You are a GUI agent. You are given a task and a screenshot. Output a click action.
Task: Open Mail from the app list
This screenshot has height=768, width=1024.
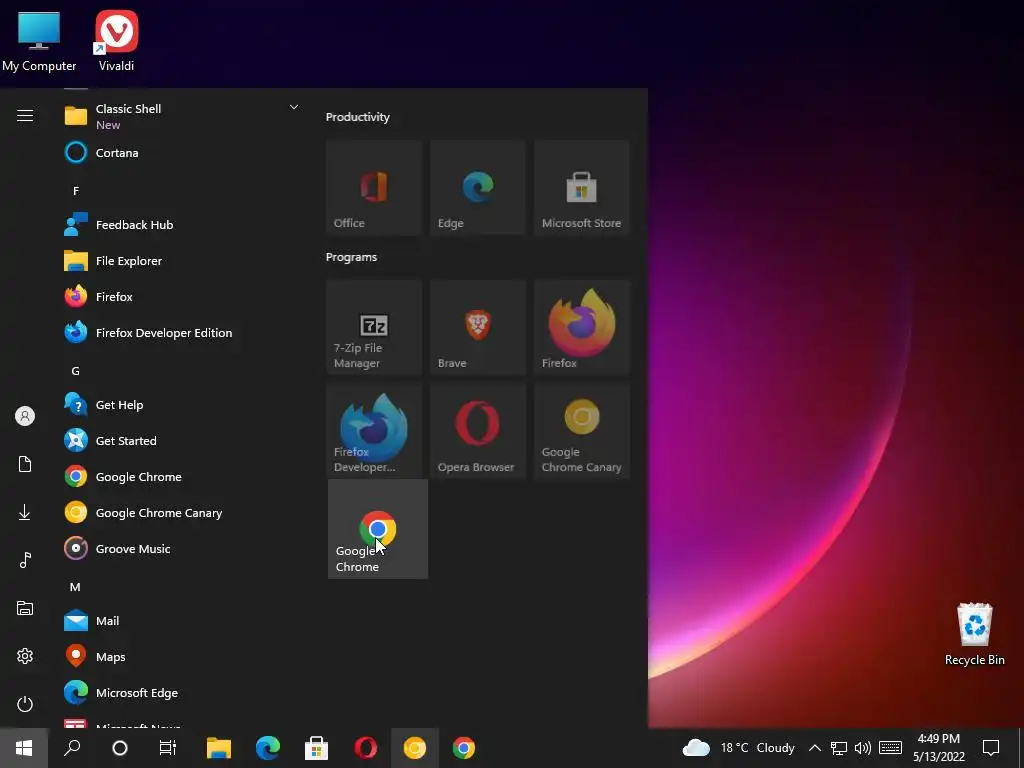point(182,620)
